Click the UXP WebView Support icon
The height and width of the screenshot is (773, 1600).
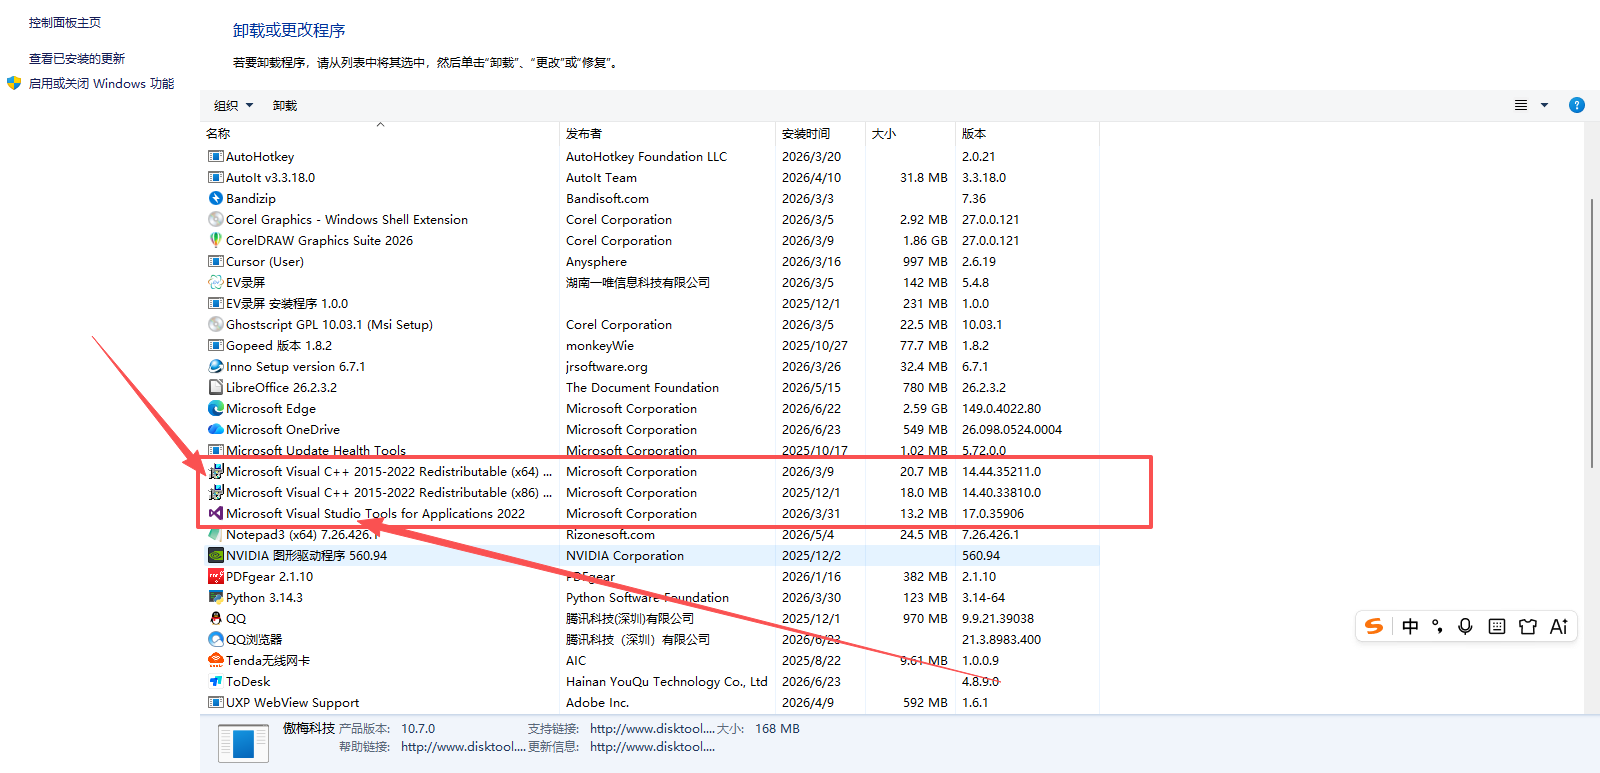tap(215, 702)
